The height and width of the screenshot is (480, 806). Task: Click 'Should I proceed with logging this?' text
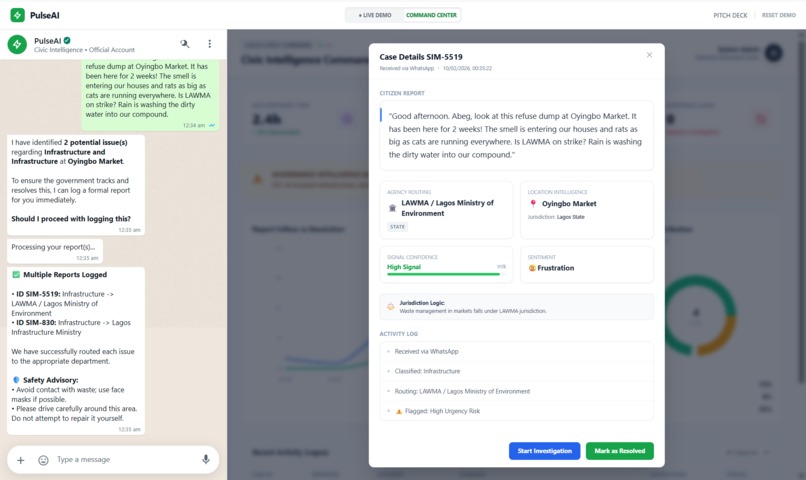click(71, 219)
